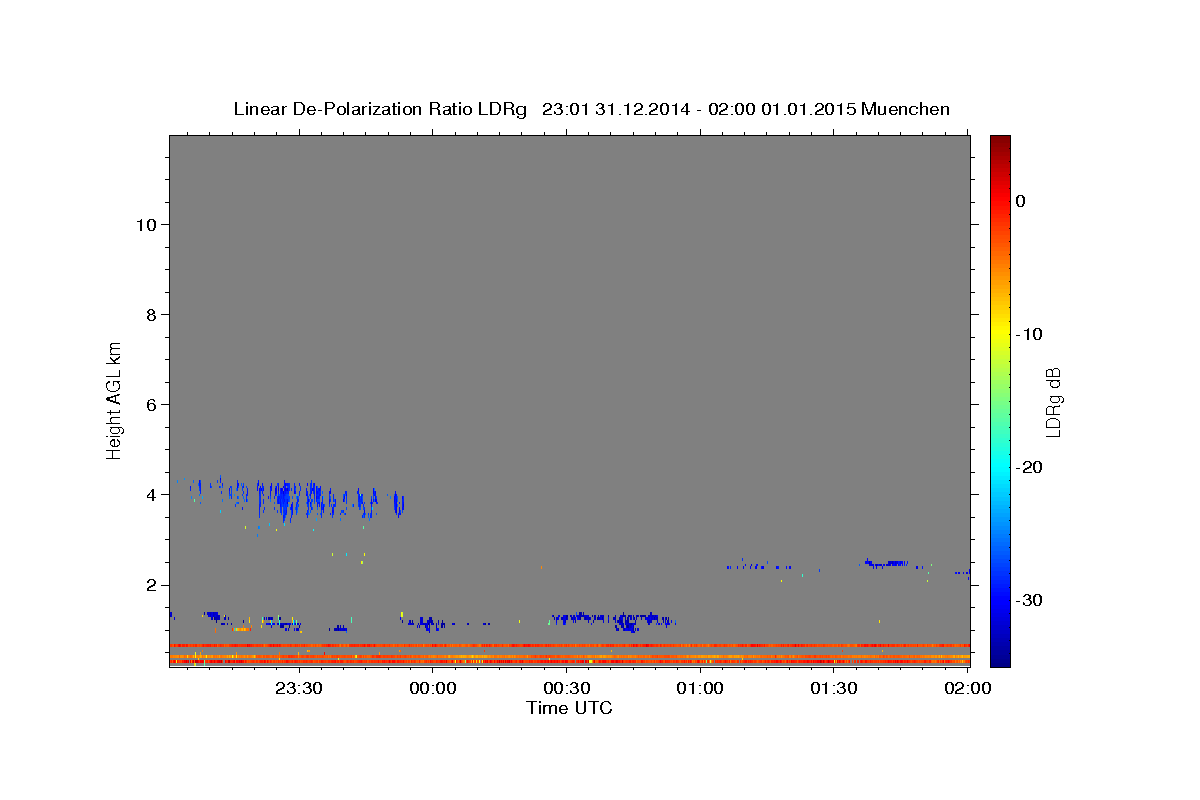Click the 23:30 time tick label

[x=299, y=688]
